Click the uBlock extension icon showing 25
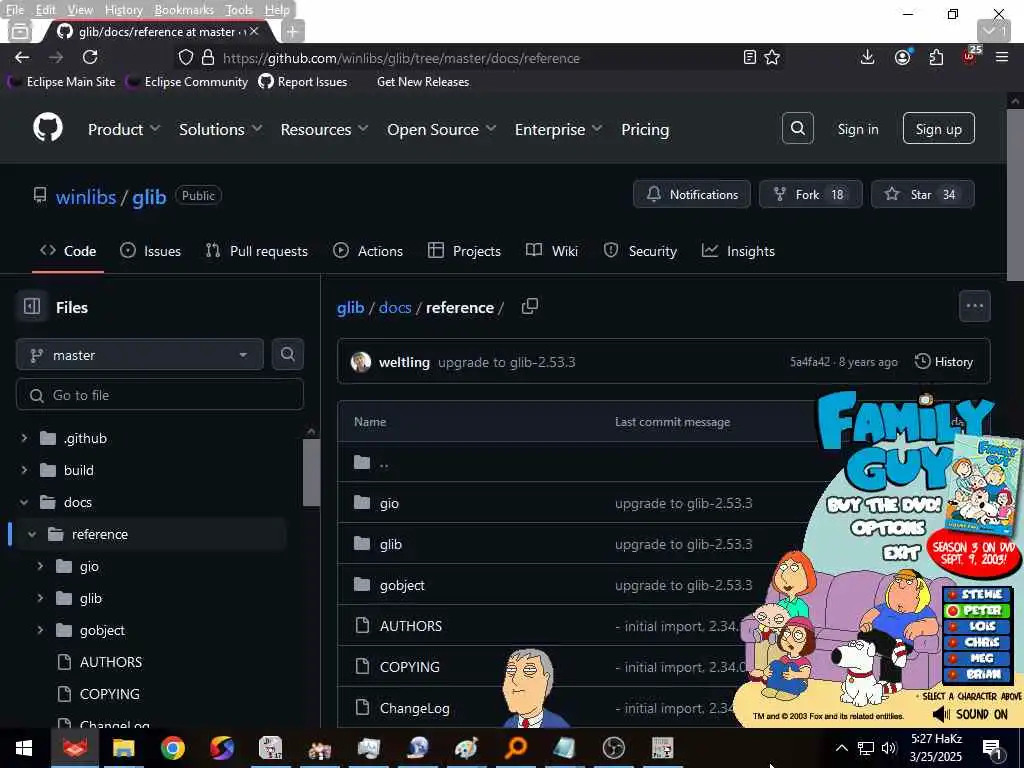1024x768 pixels. 970,56
